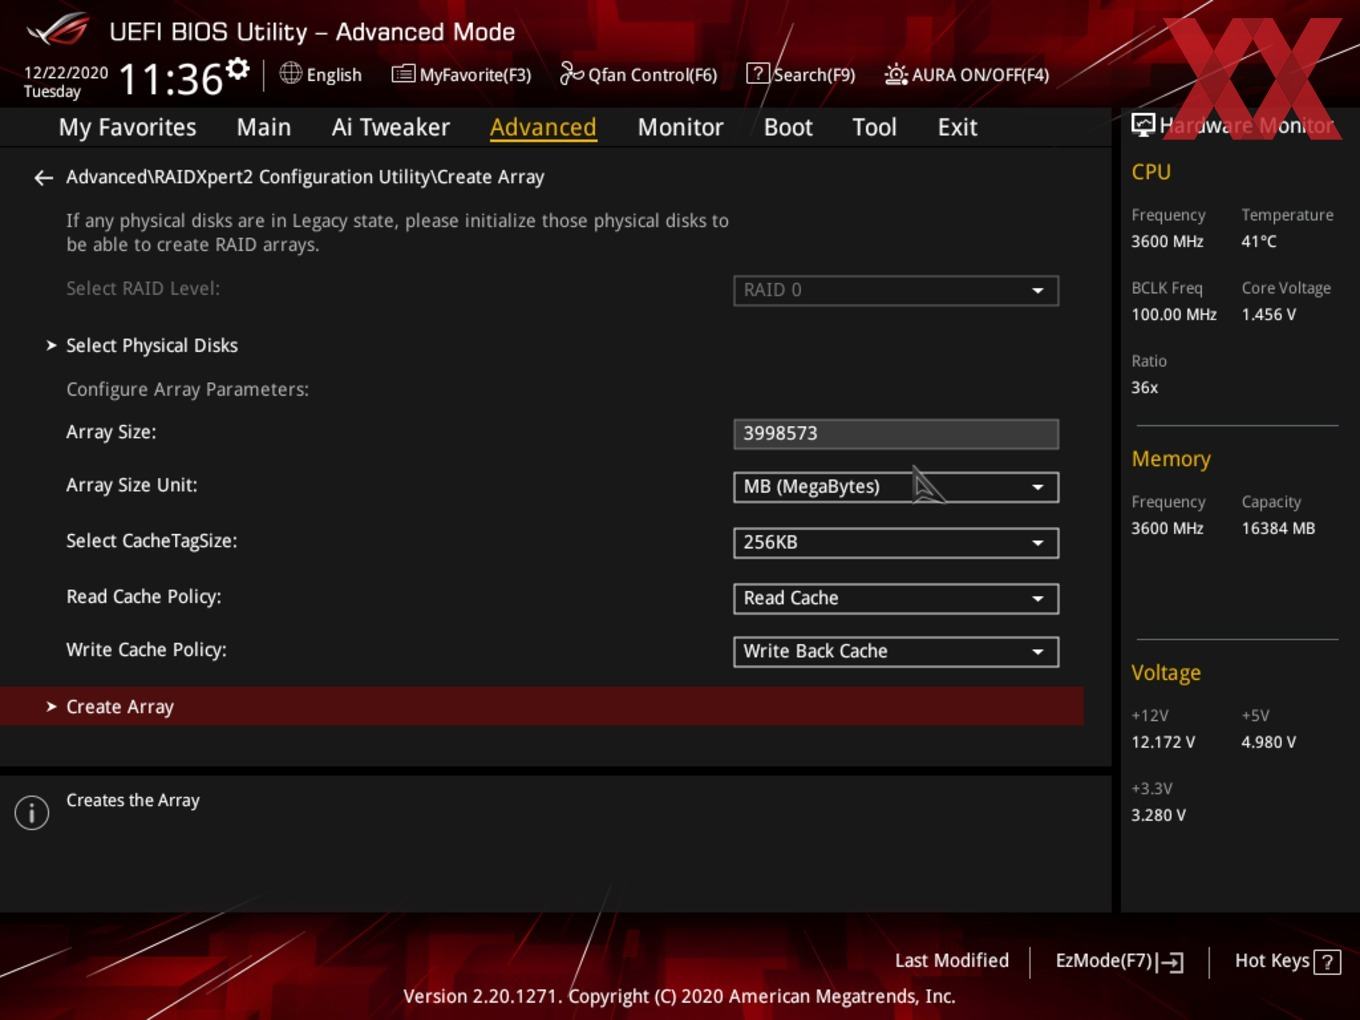Click Qfan Control(F6) button
This screenshot has height=1020, width=1360.
[x=638, y=75]
